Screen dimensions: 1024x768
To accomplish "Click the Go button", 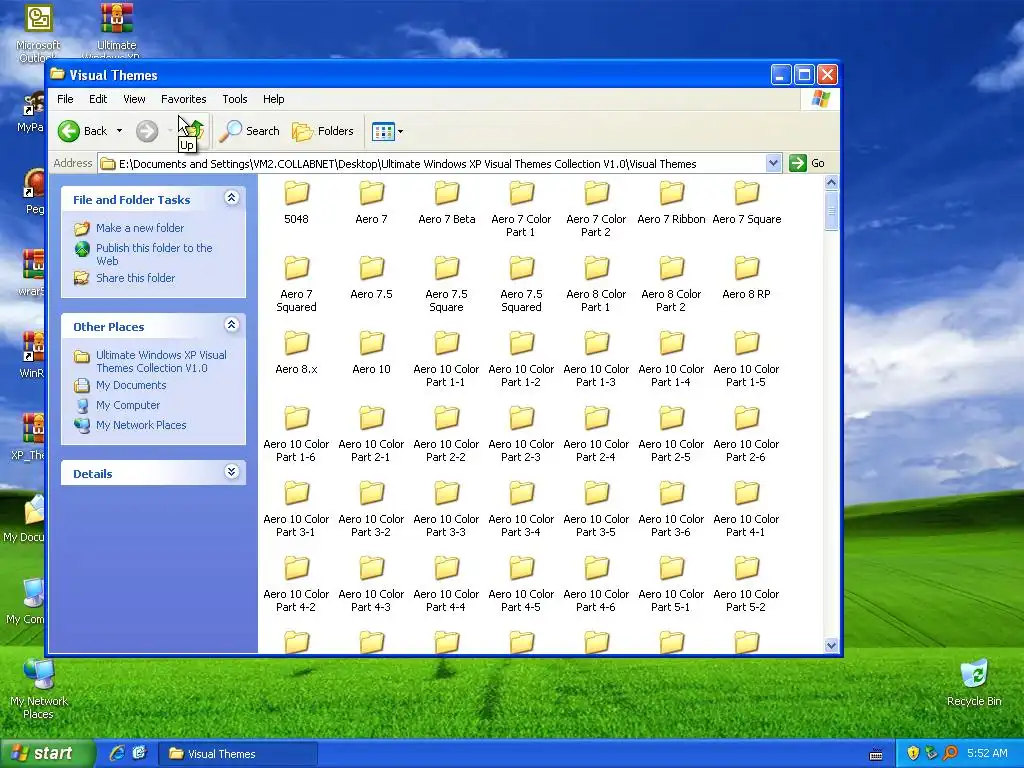I will (807, 163).
